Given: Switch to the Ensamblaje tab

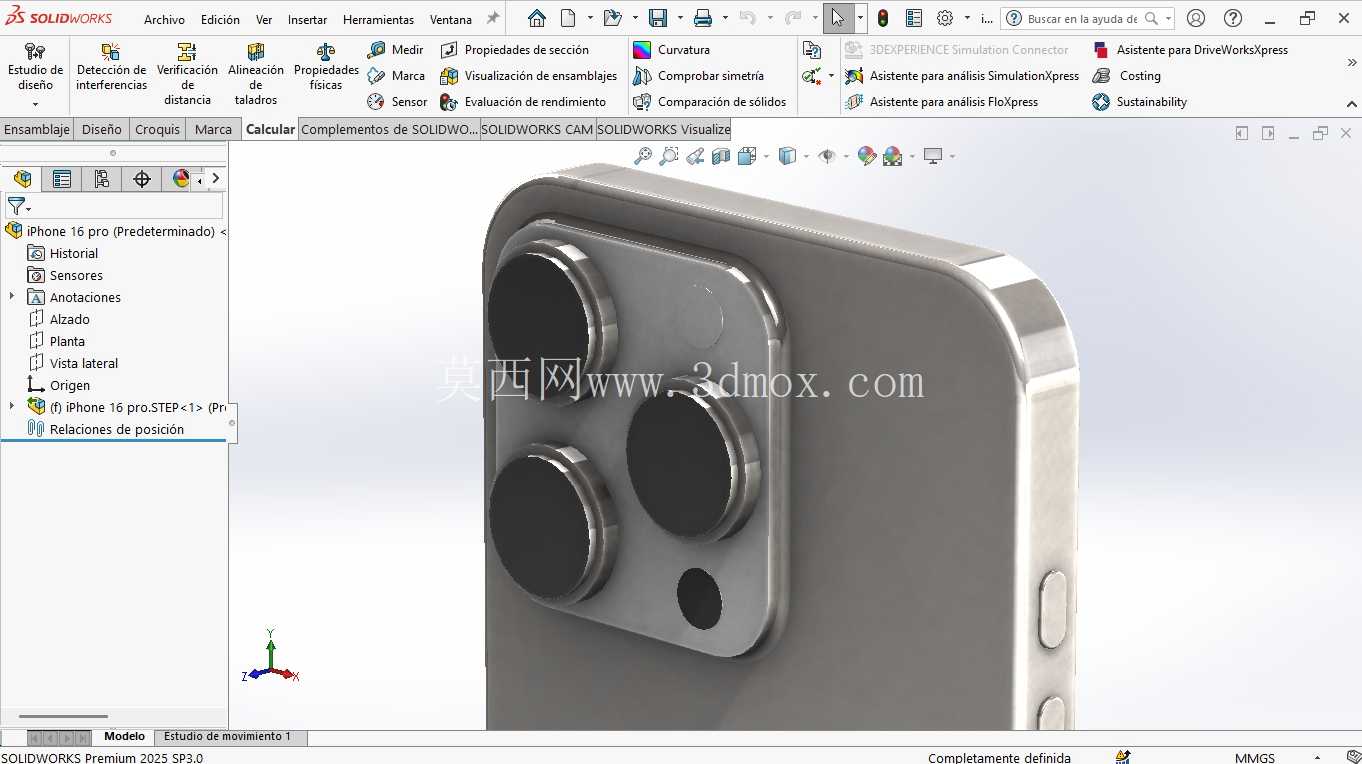Looking at the screenshot, I should tap(37, 129).
